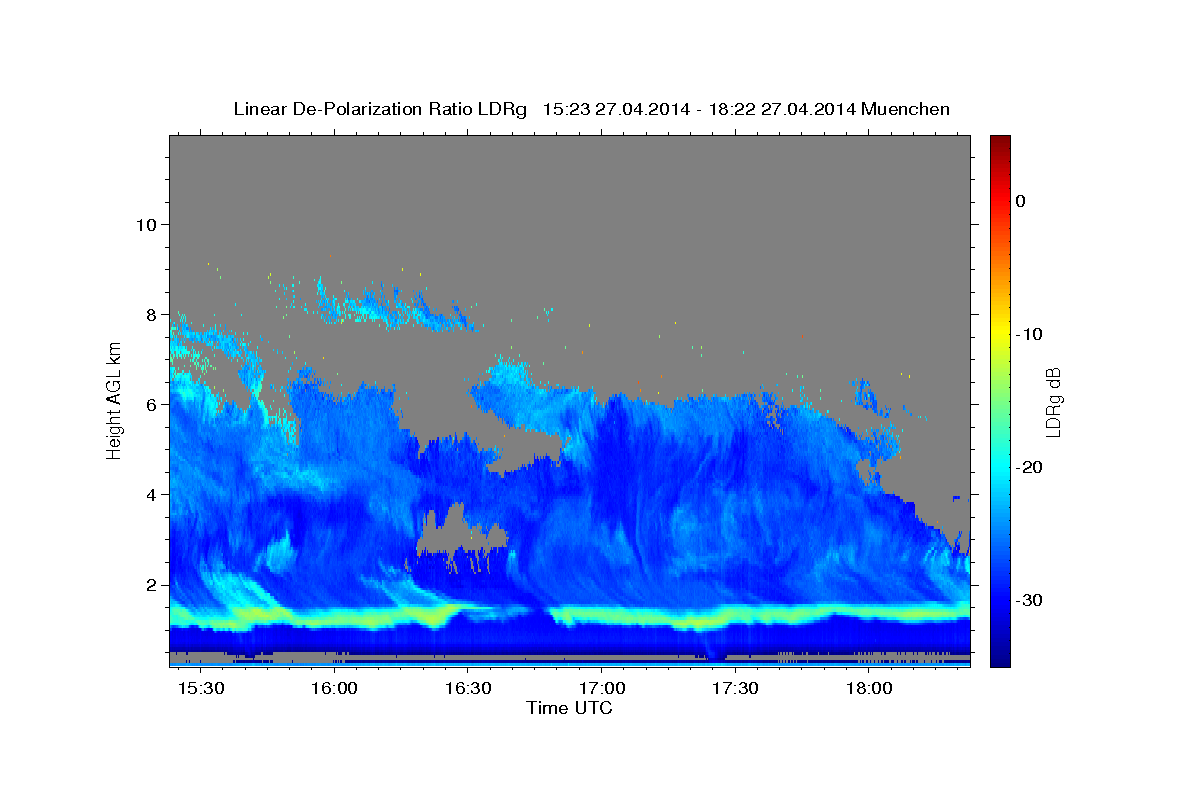Pick the yellow band of the colorbar
Viewport: 1200px width, 800px height.
[1000, 330]
